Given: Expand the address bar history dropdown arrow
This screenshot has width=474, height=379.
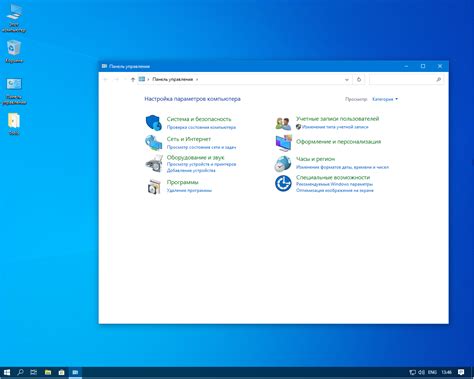Looking at the screenshot, I should tap(347, 80).
